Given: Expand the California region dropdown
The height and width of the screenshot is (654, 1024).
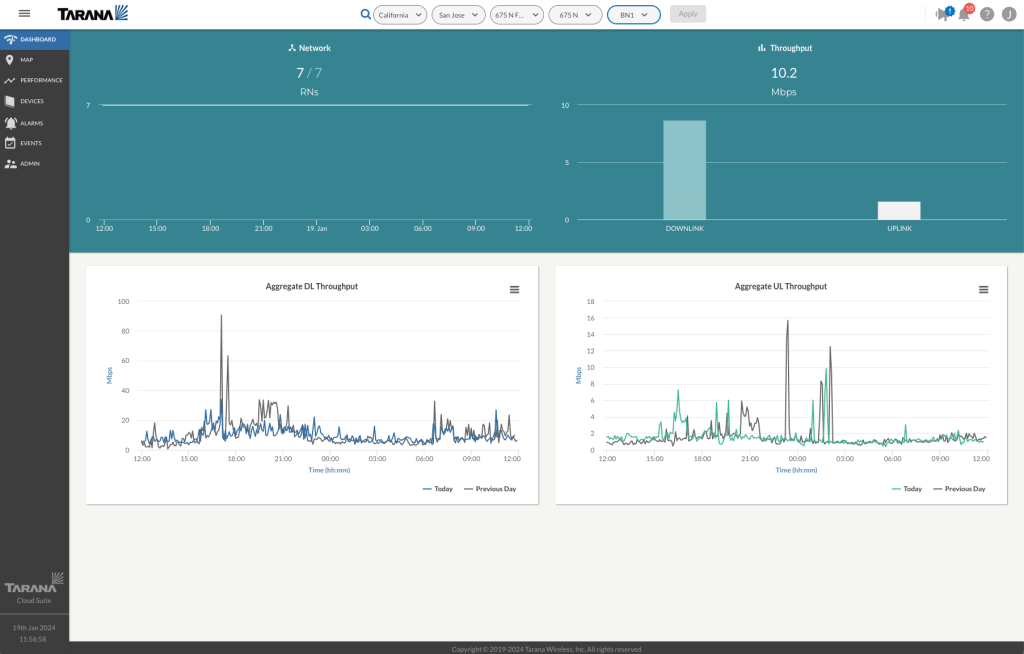Looking at the screenshot, I should pyautogui.click(x=400, y=15).
